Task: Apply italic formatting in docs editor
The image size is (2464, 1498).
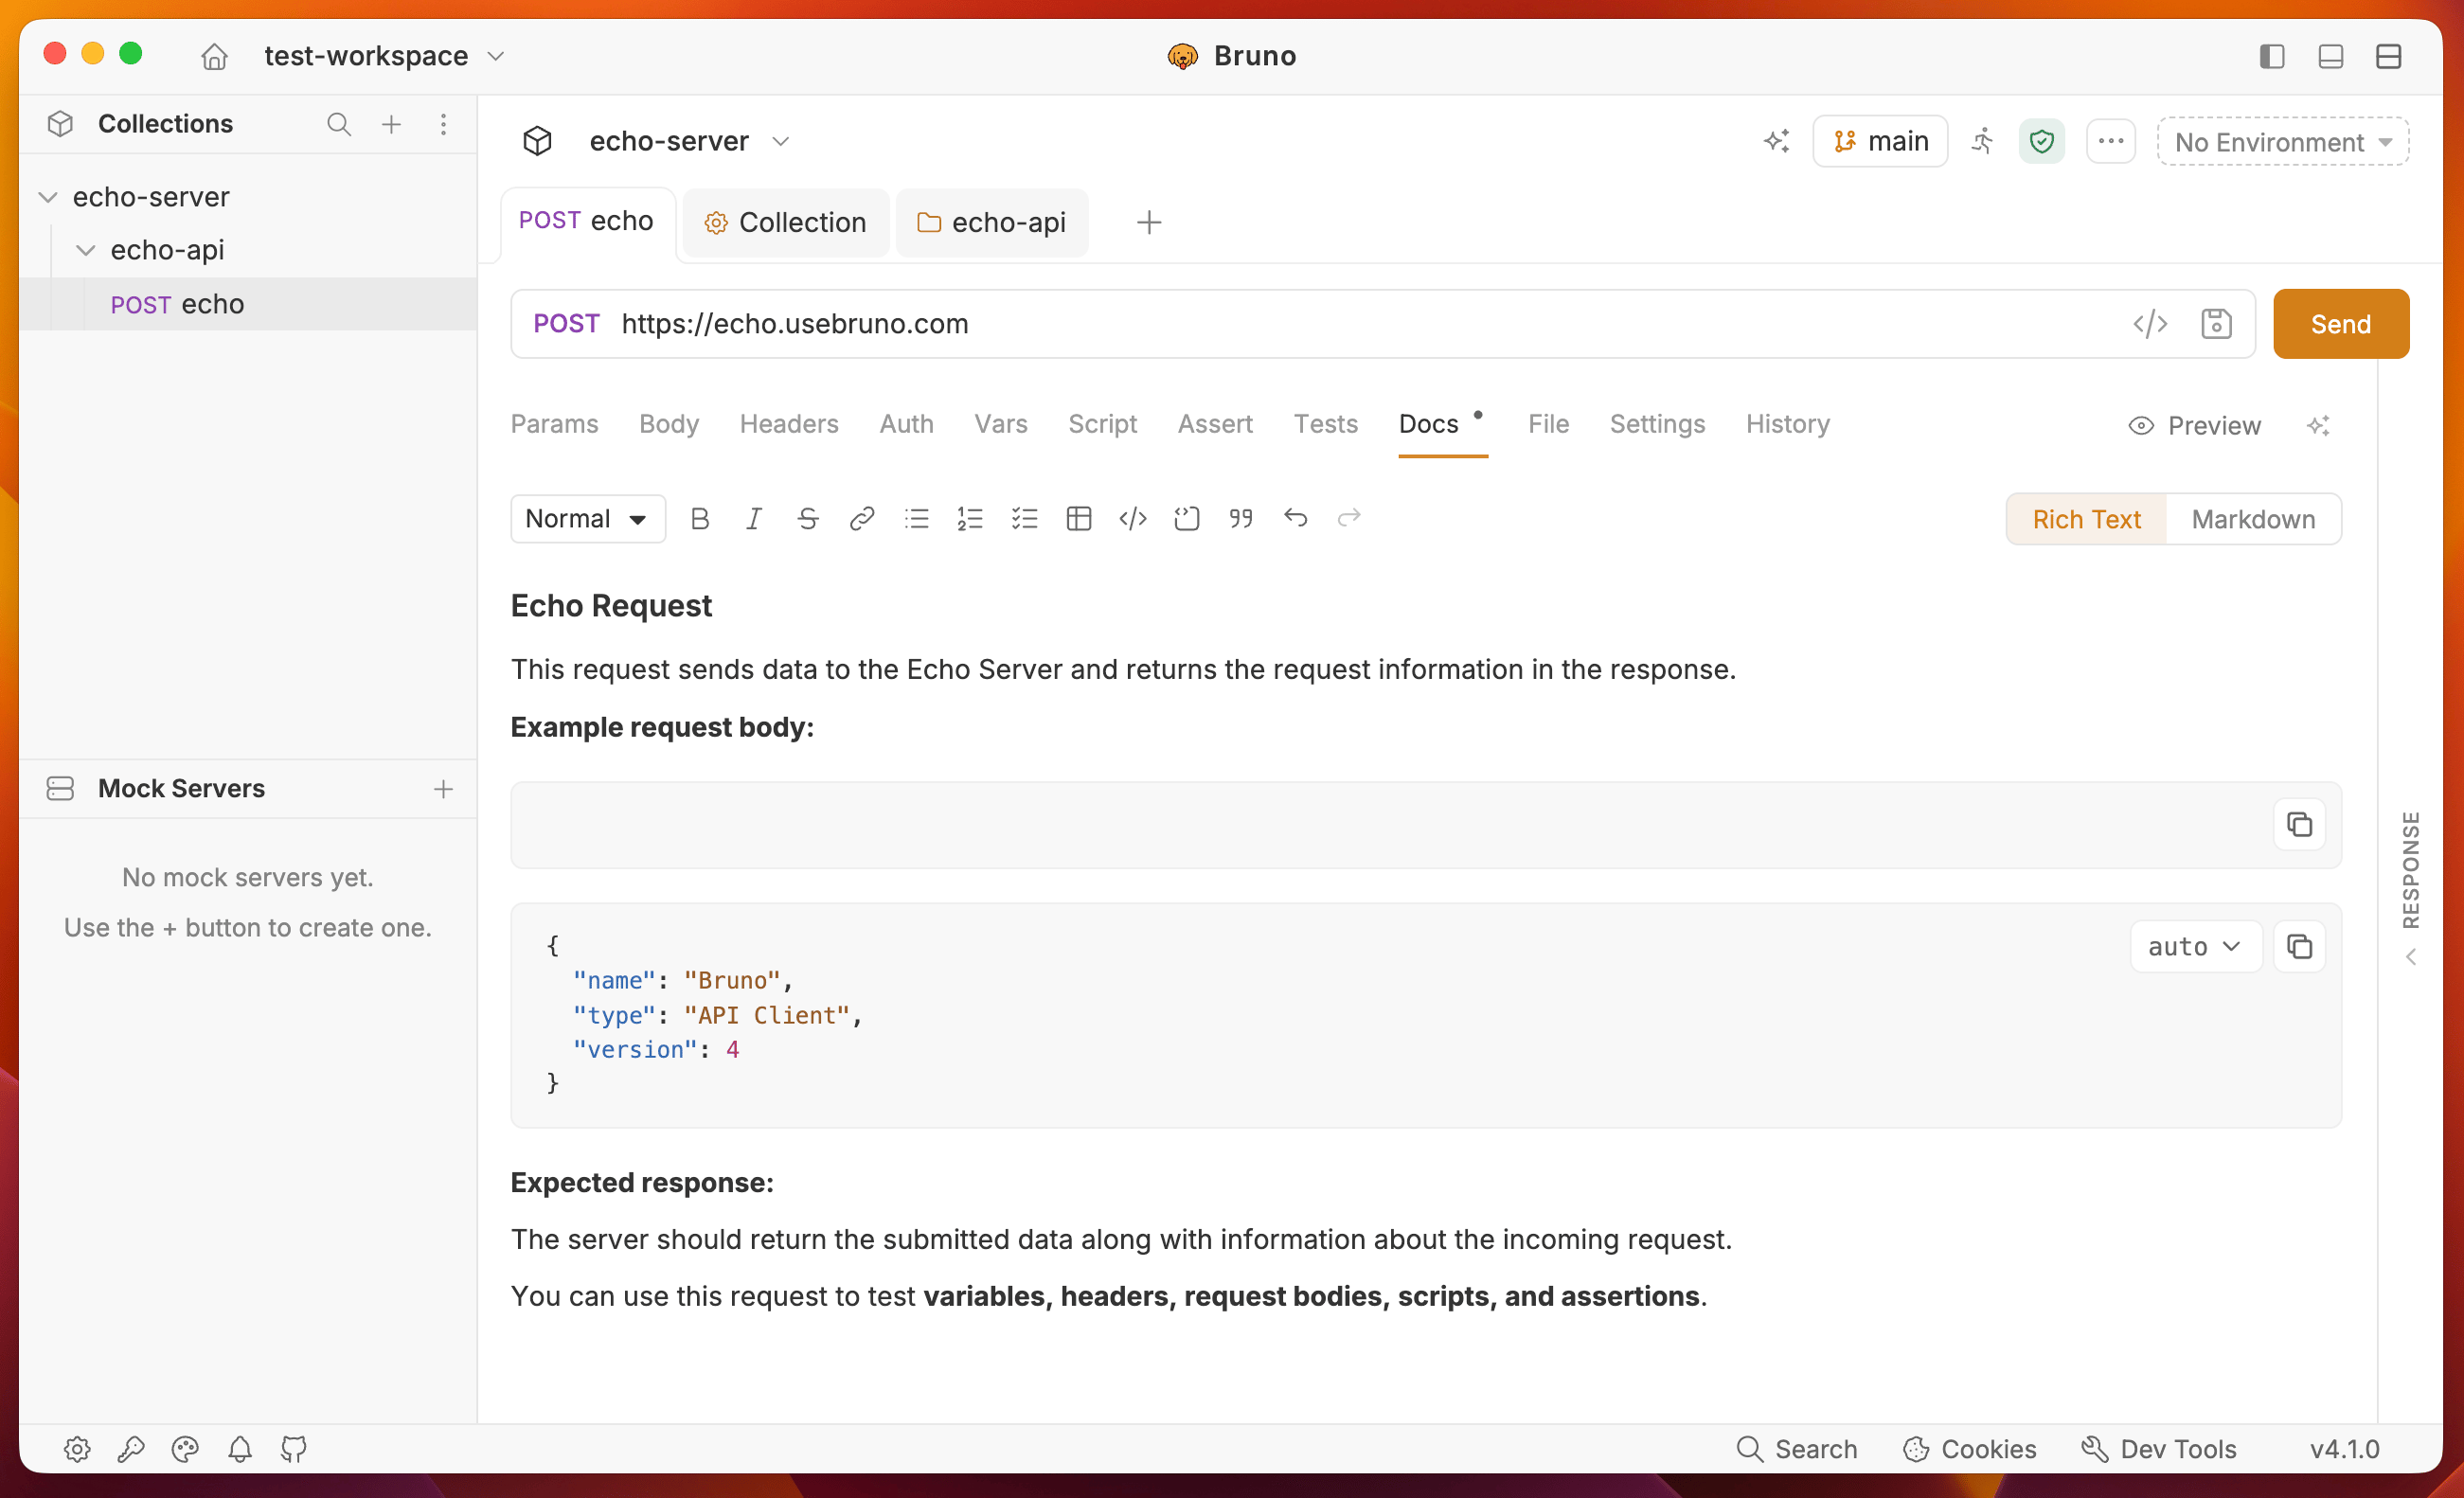Action: point(754,519)
